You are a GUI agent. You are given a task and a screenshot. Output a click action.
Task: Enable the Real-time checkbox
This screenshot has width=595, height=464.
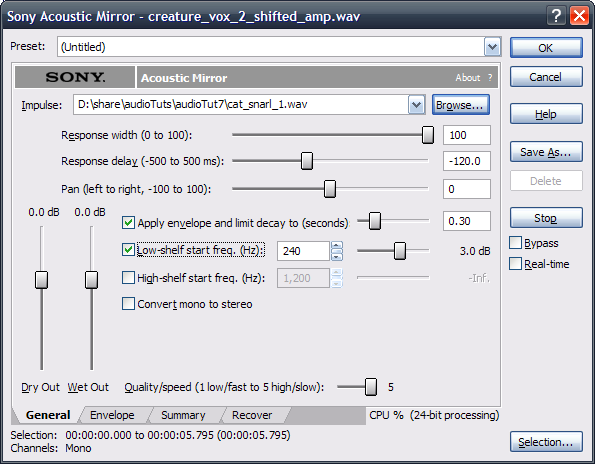click(515, 264)
